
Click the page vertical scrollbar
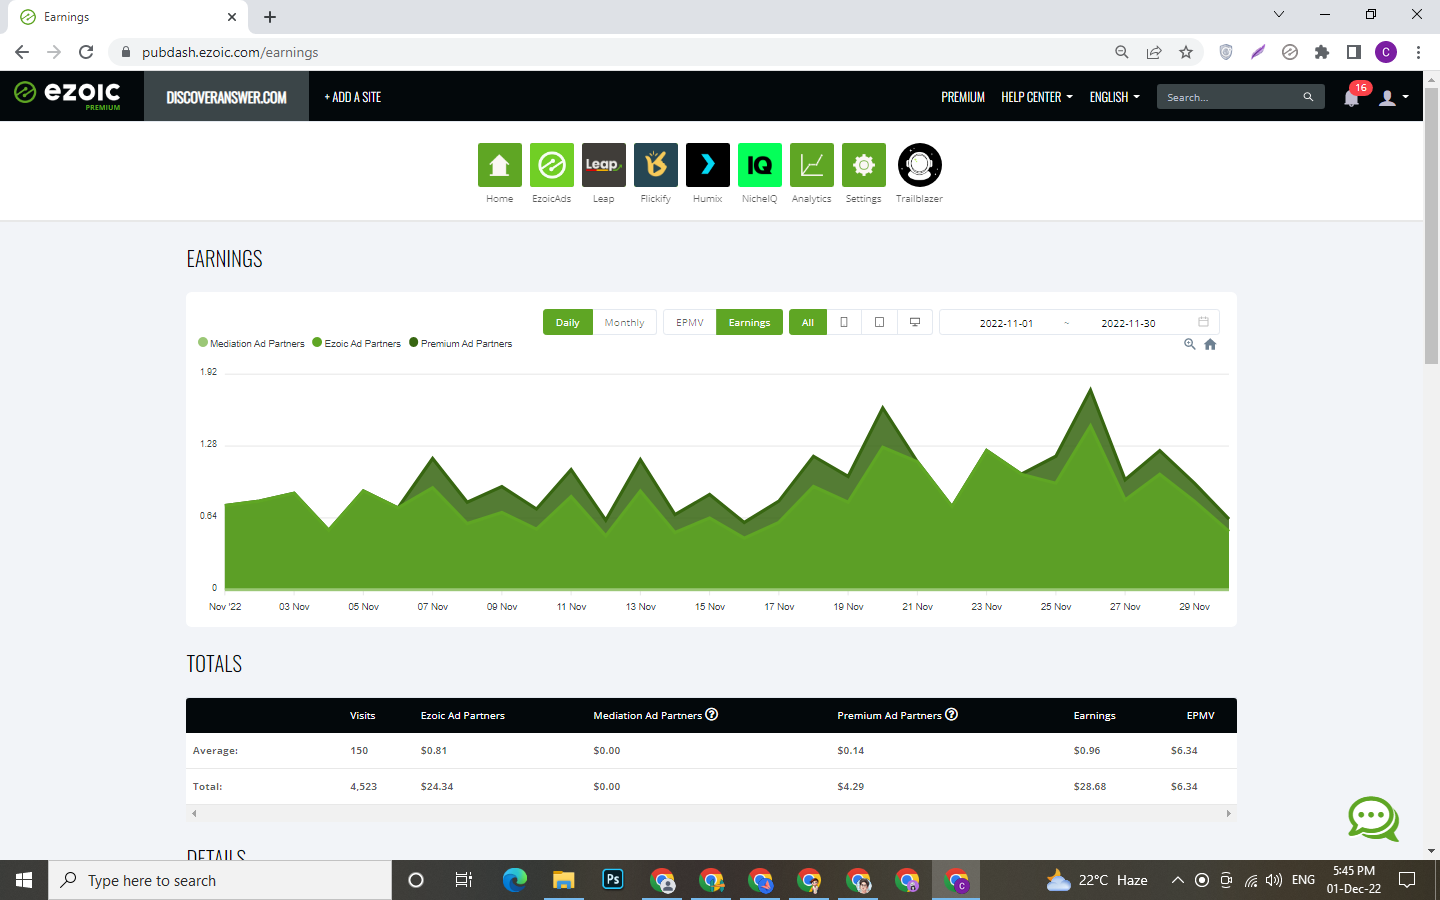[1431, 225]
